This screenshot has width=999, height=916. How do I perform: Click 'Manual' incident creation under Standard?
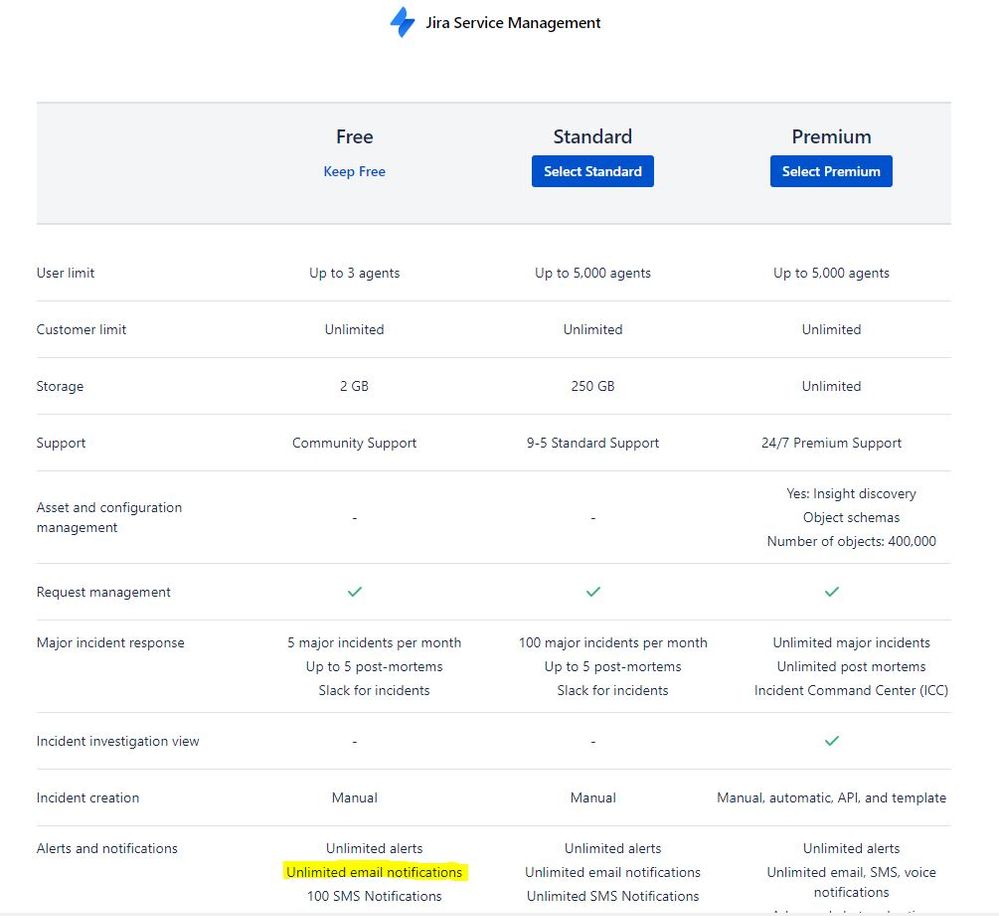pyautogui.click(x=593, y=798)
